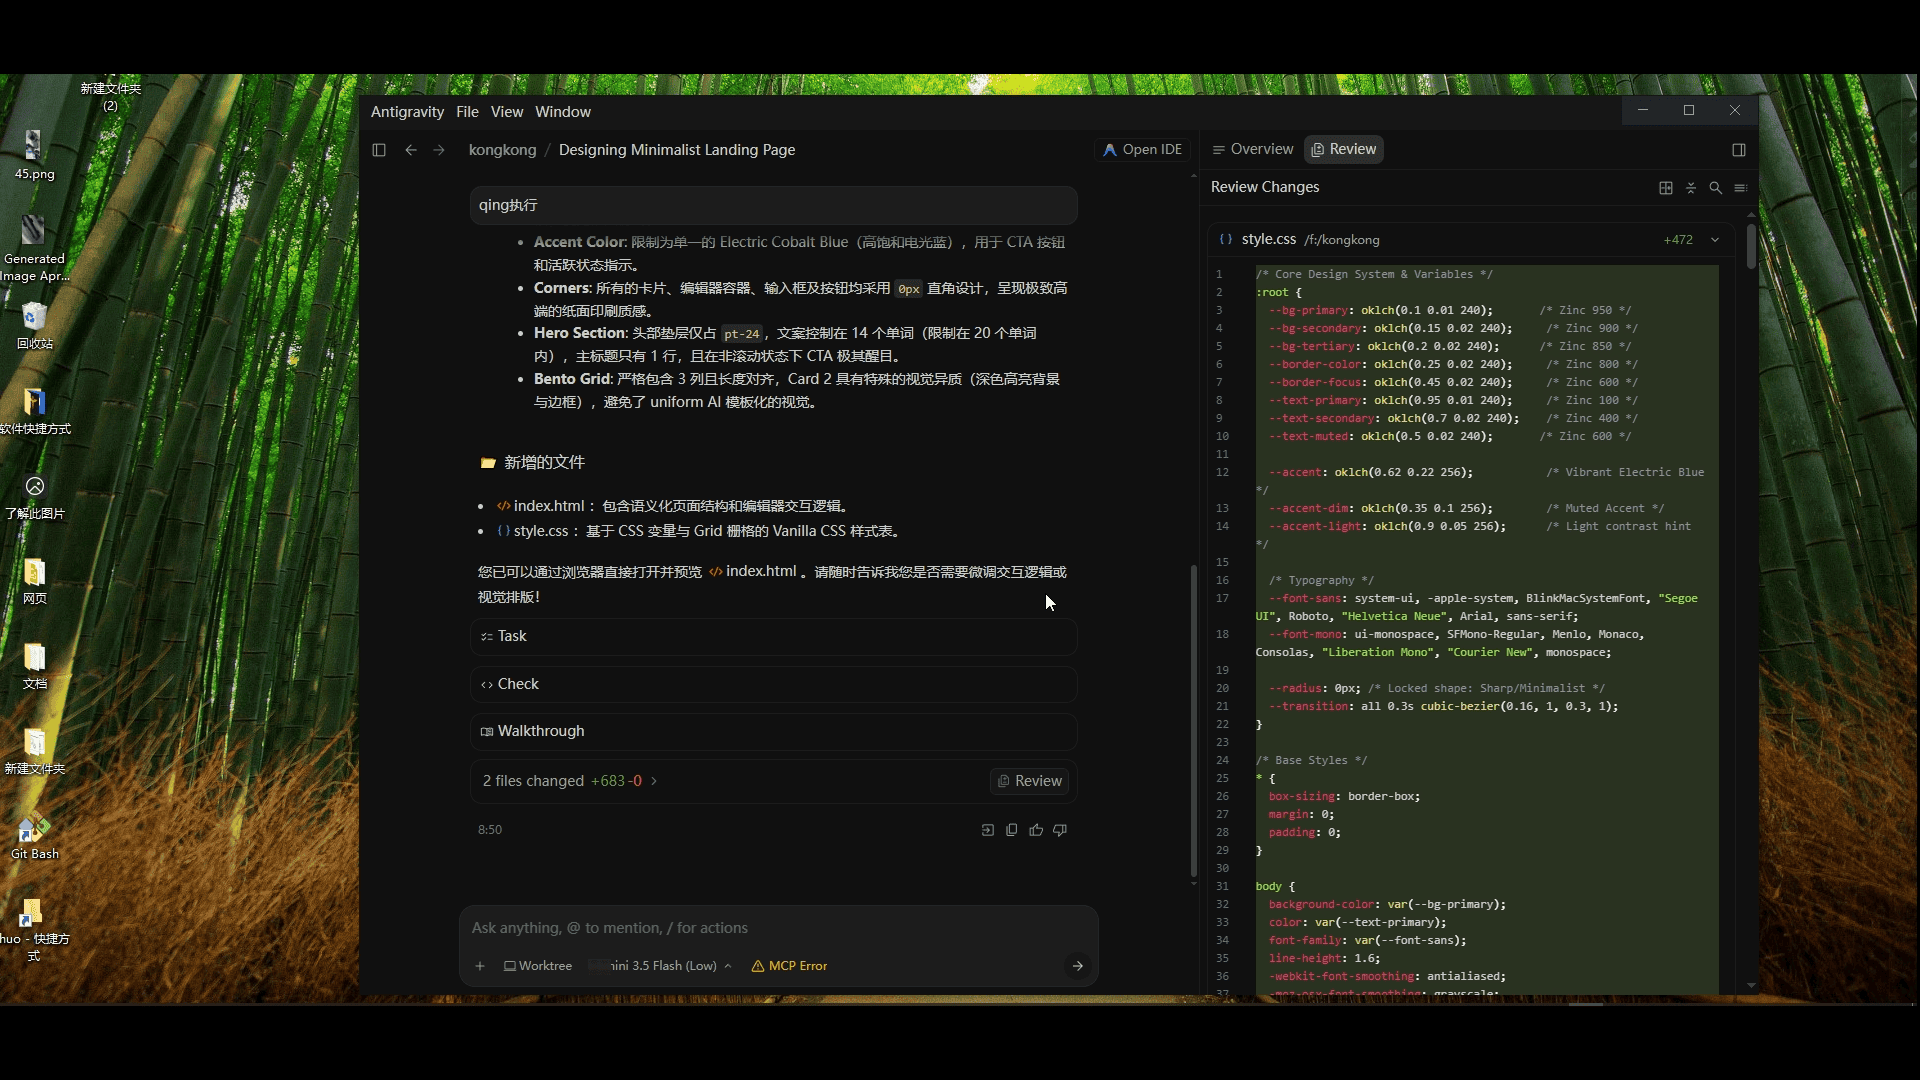Open the file list icon in Review Changes
Image resolution: width=1920 pixels, height=1080 pixels.
[x=1741, y=188]
